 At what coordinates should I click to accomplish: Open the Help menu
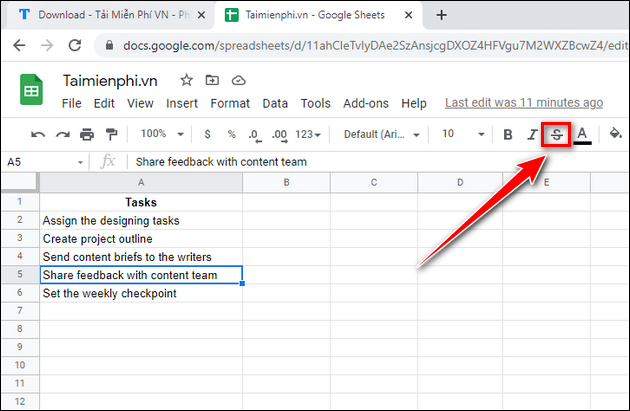(x=414, y=103)
